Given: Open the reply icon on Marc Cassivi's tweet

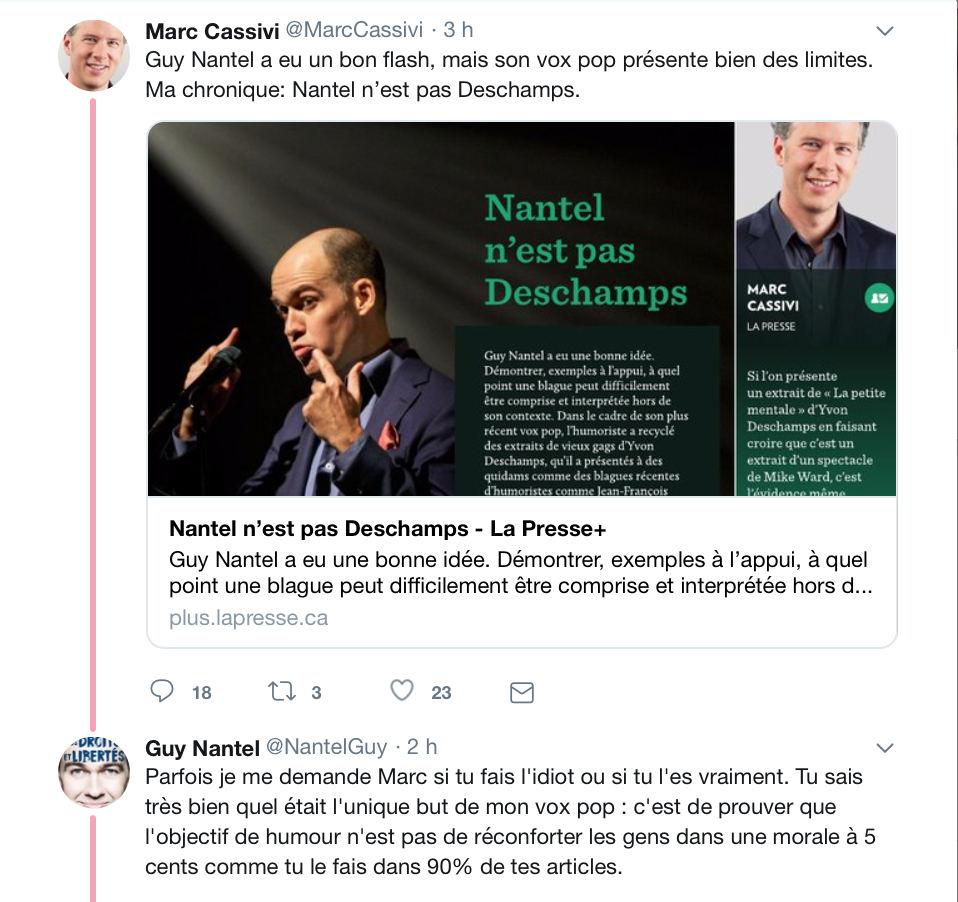Looking at the screenshot, I should [x=161, y=691].
